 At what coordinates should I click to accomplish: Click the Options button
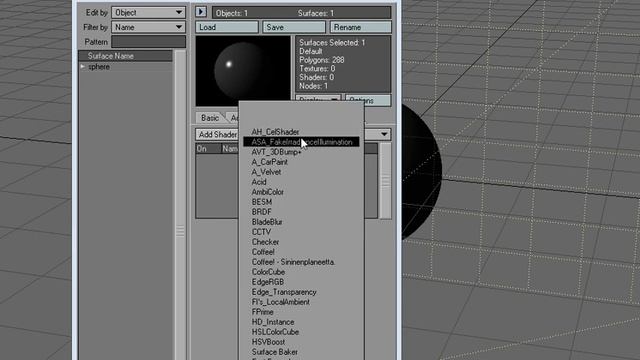tap(367, 100)
